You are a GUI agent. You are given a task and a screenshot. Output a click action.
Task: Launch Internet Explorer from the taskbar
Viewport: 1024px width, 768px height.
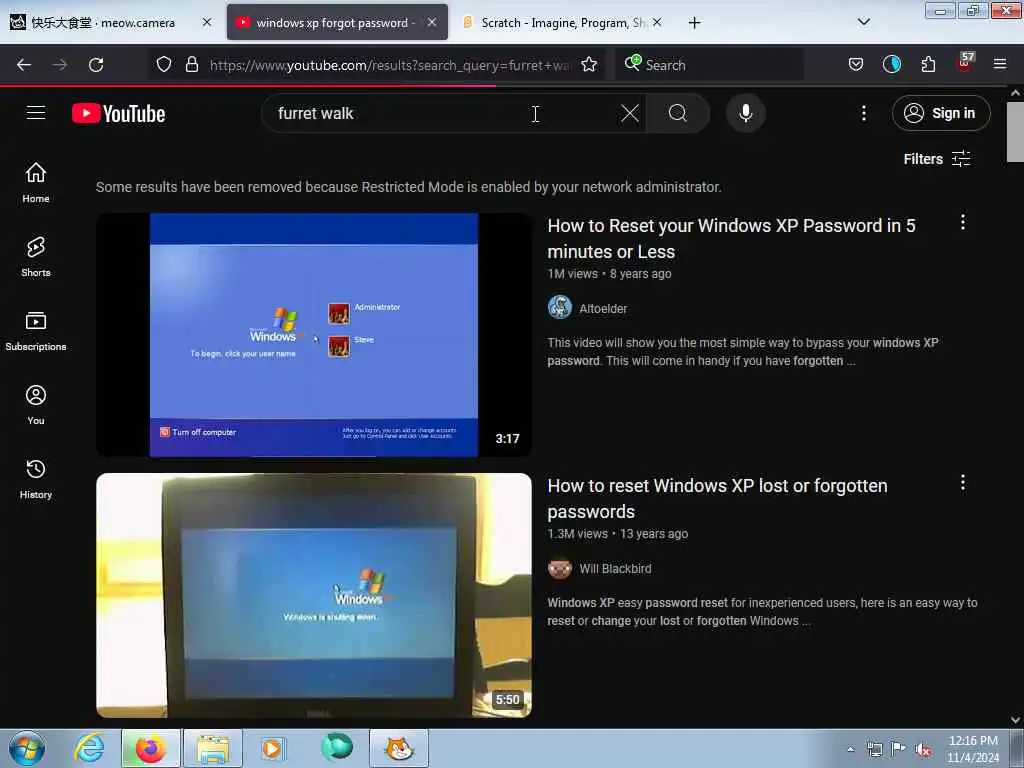[89, 748]
